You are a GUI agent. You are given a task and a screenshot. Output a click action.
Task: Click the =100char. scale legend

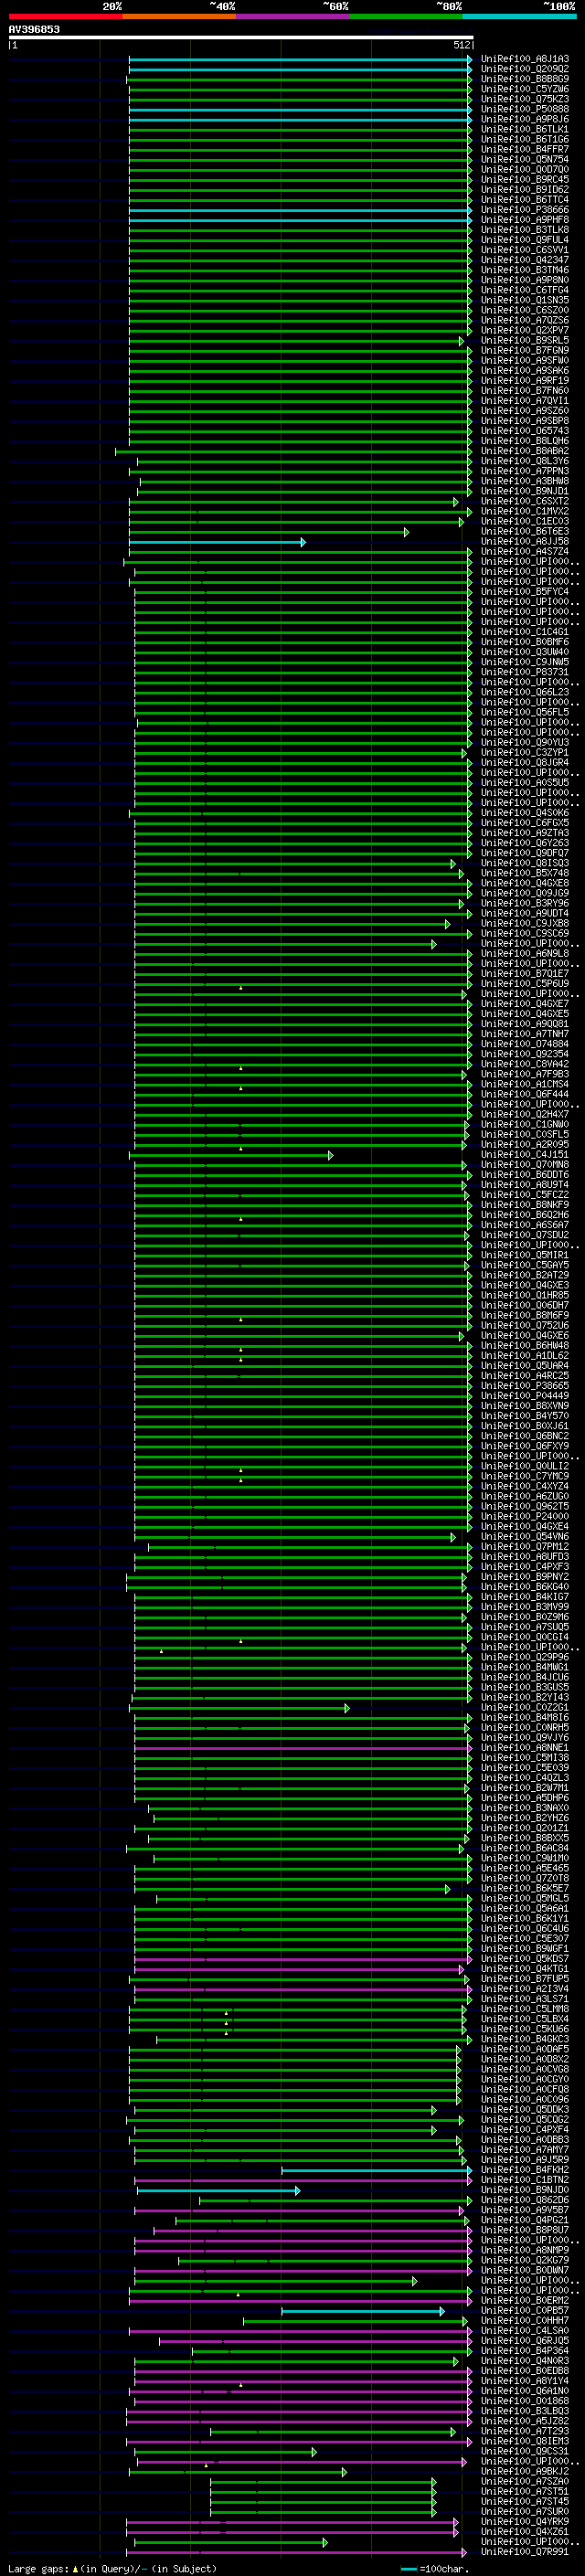[434, 2569]
